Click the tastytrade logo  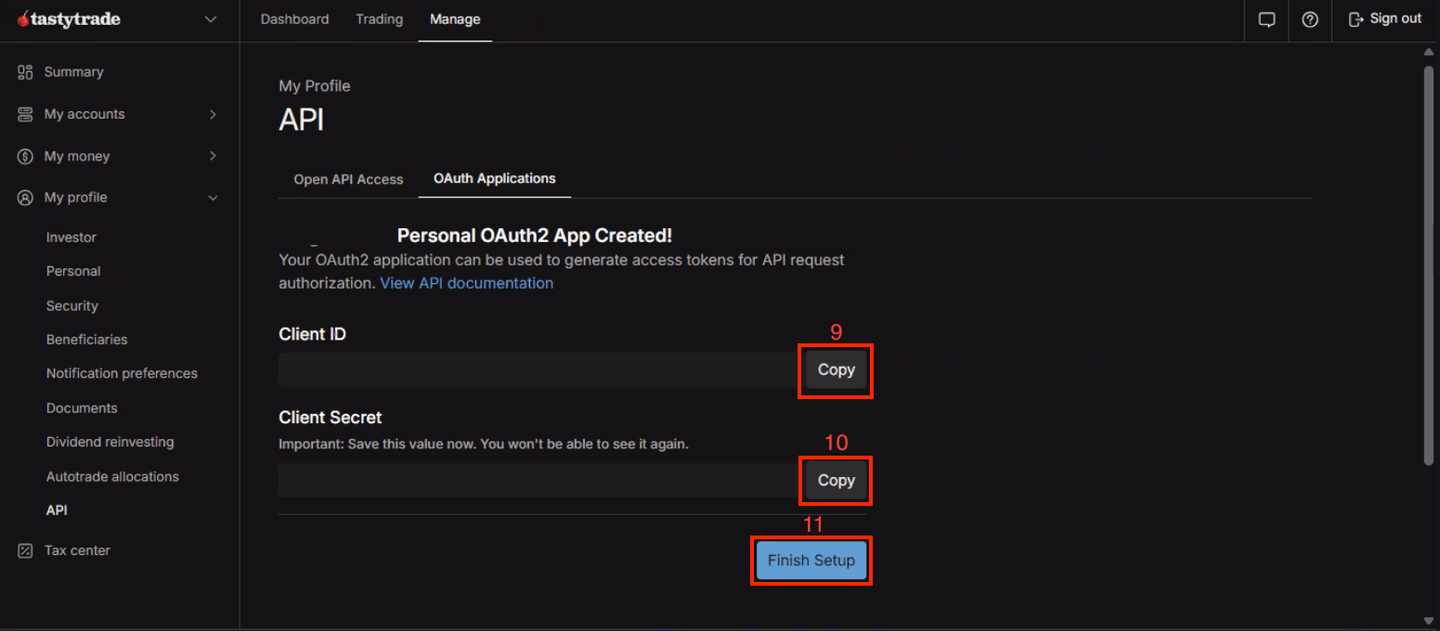pos(68,19)
